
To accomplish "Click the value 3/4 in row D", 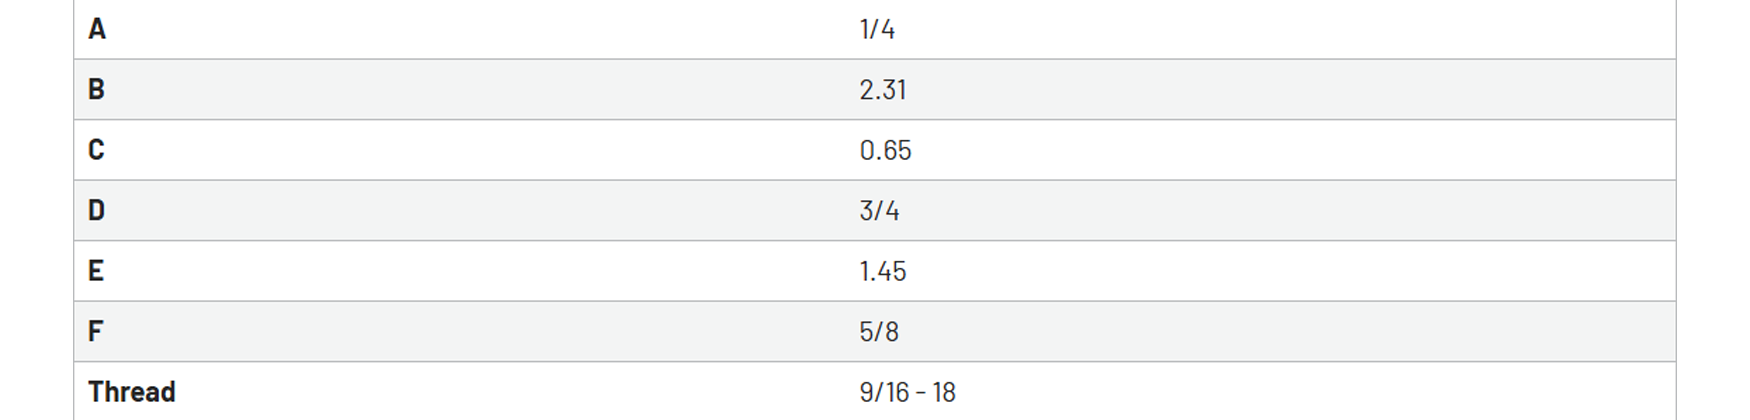I will (879, 211).
